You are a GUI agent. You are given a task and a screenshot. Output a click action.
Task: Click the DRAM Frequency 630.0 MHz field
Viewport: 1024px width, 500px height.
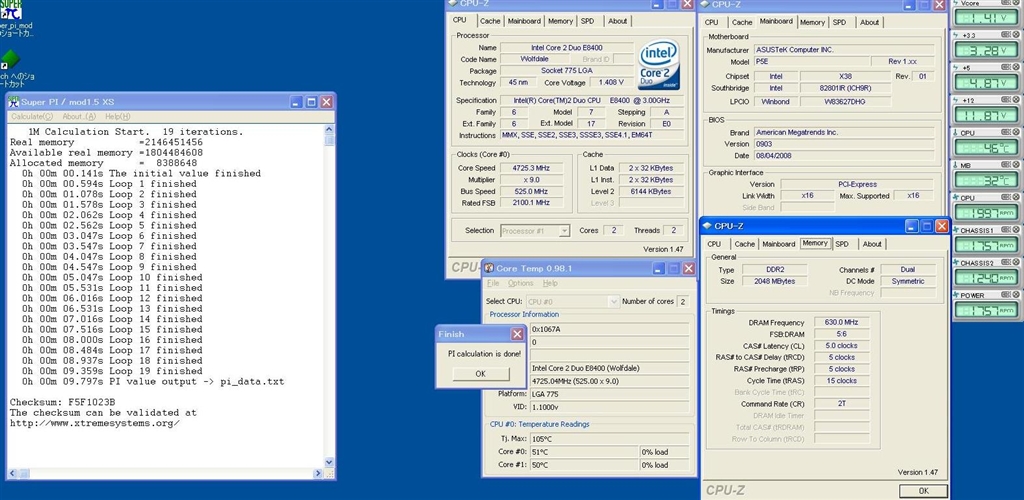coord(841,322)
